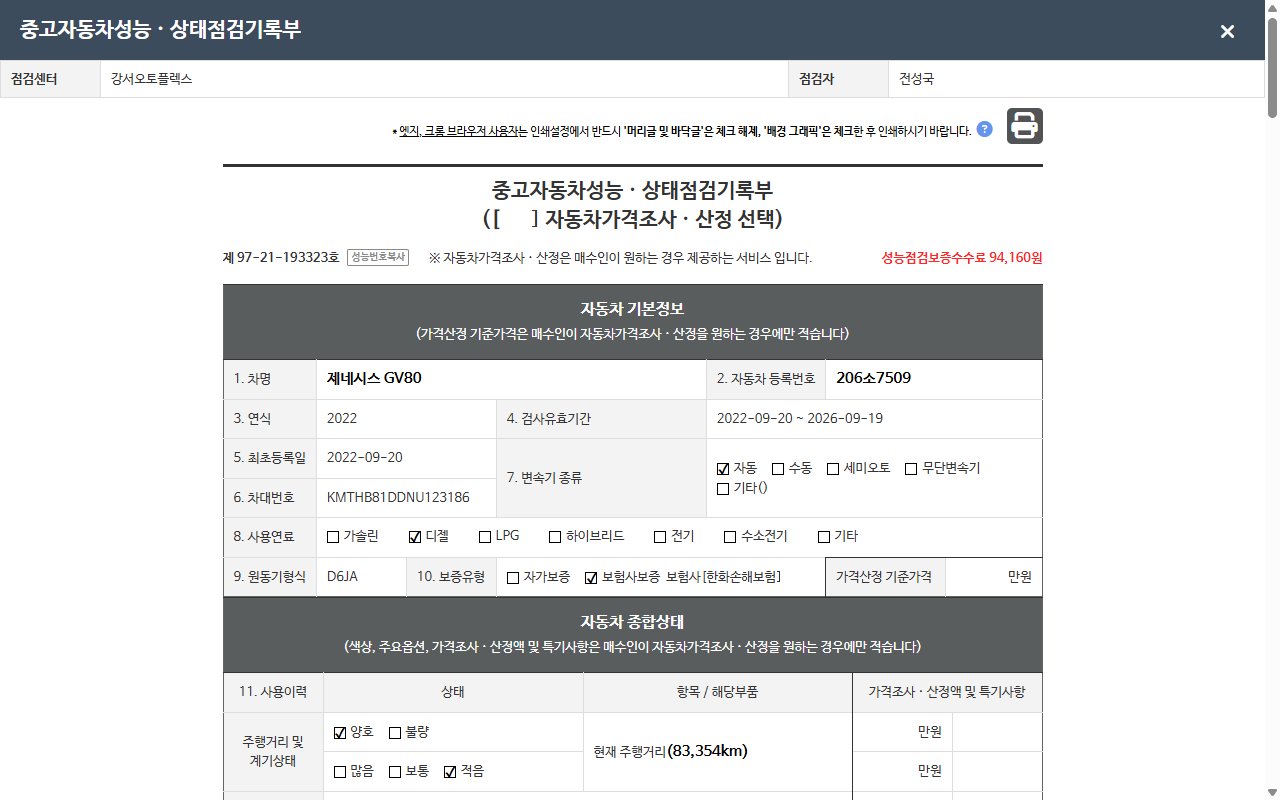Check the 불량 status checkbox
This screenshot has height=800, width=1280.
click(x=395, y=733)
